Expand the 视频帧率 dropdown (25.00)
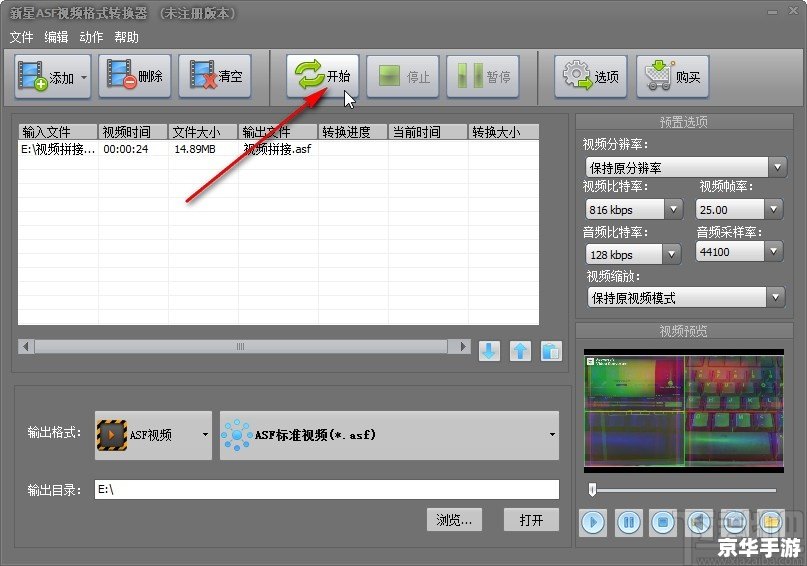The height and width of the screenshot is (566, 807). [773, 209]
